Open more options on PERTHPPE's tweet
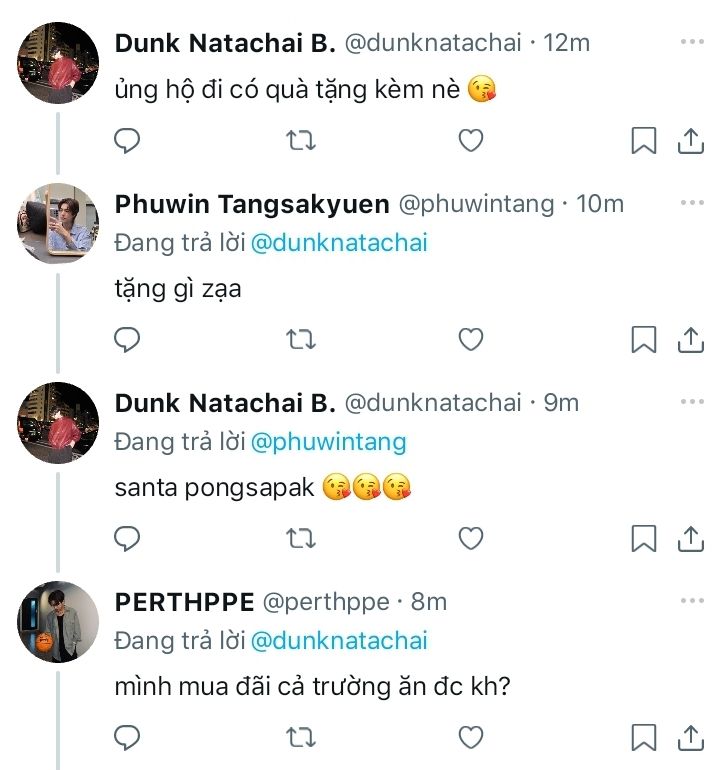The width and height of the screenshot is (720, 770). [x=692, y=602]
